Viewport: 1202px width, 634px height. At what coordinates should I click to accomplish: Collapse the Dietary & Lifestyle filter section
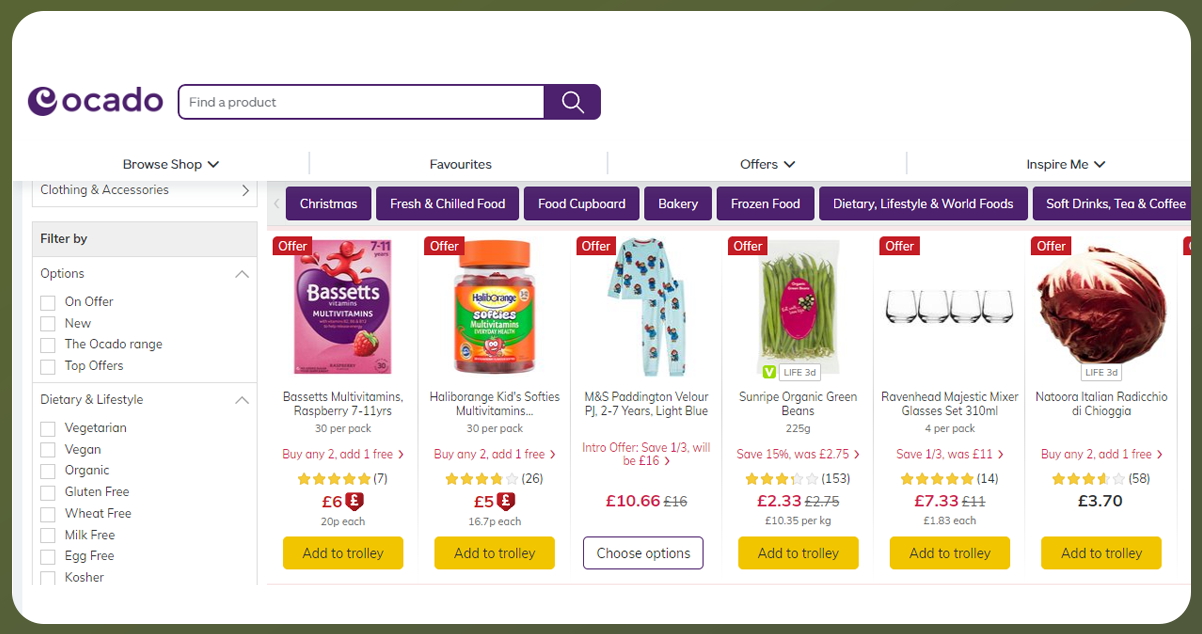pyautogui.click(x=242, y=400)
